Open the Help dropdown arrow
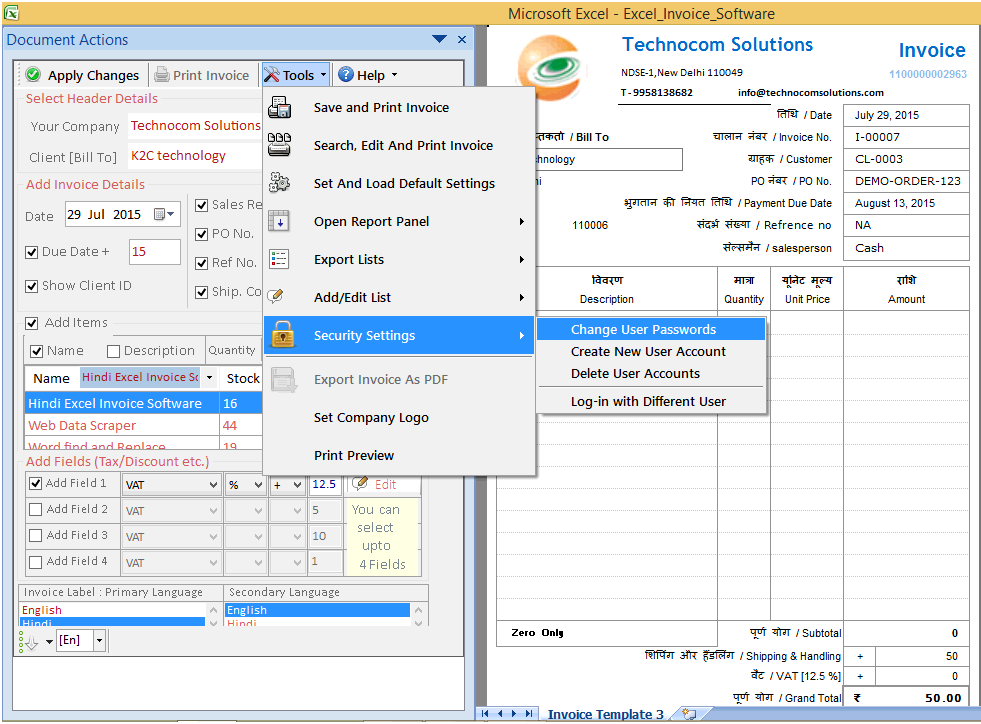This screenshot has height=724, width=981. 394,74
